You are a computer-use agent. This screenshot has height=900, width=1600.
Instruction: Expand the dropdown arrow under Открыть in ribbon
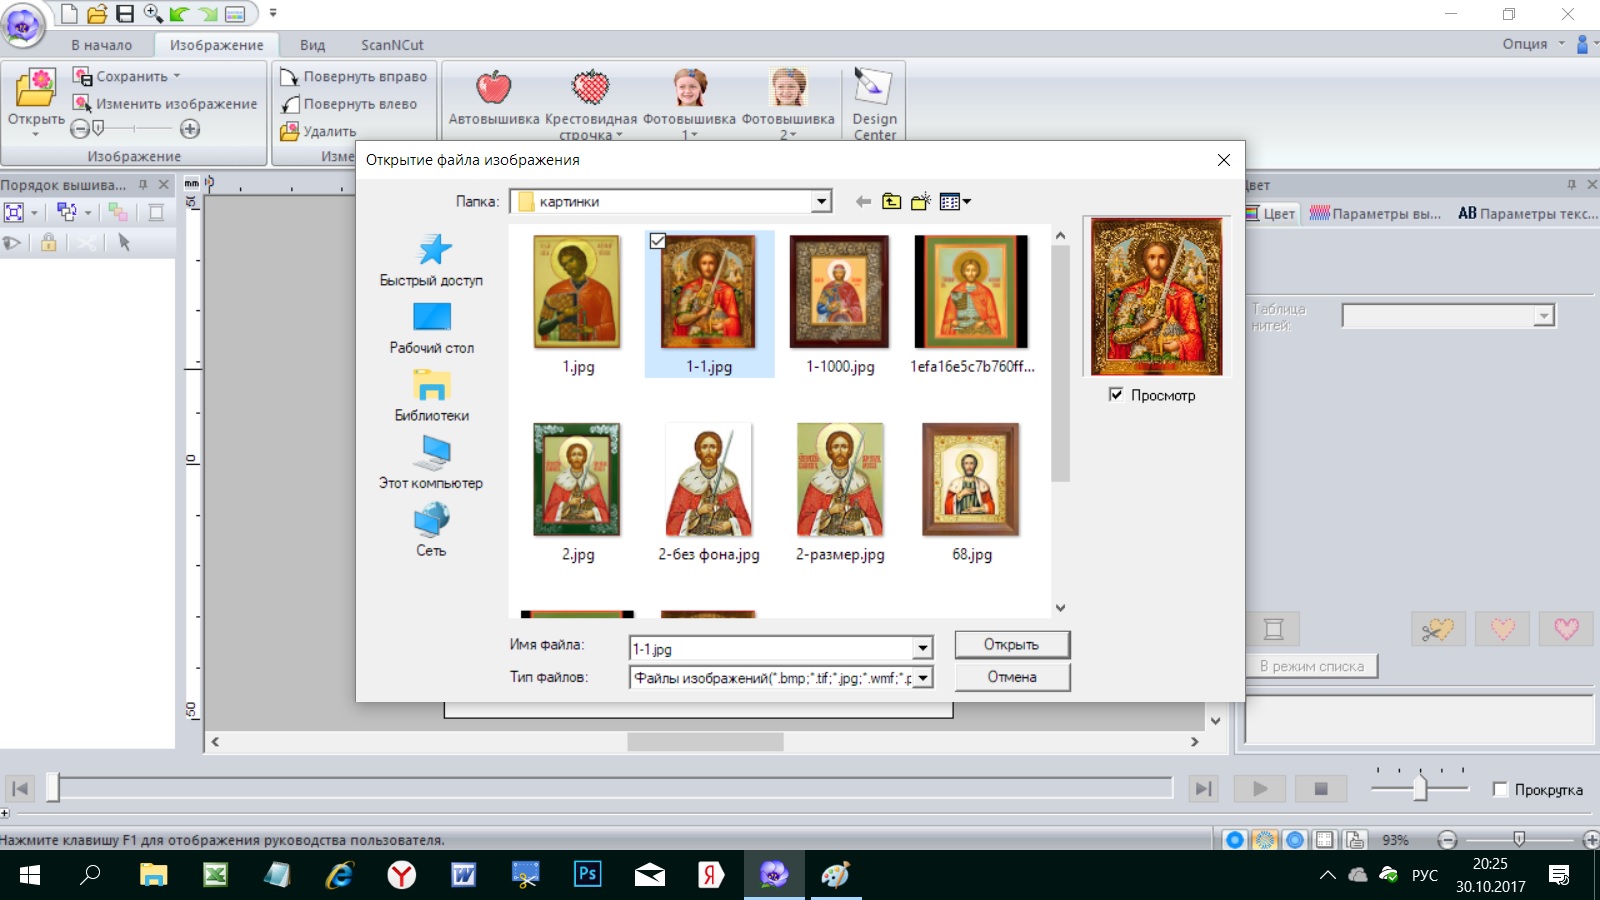point(36,135)
